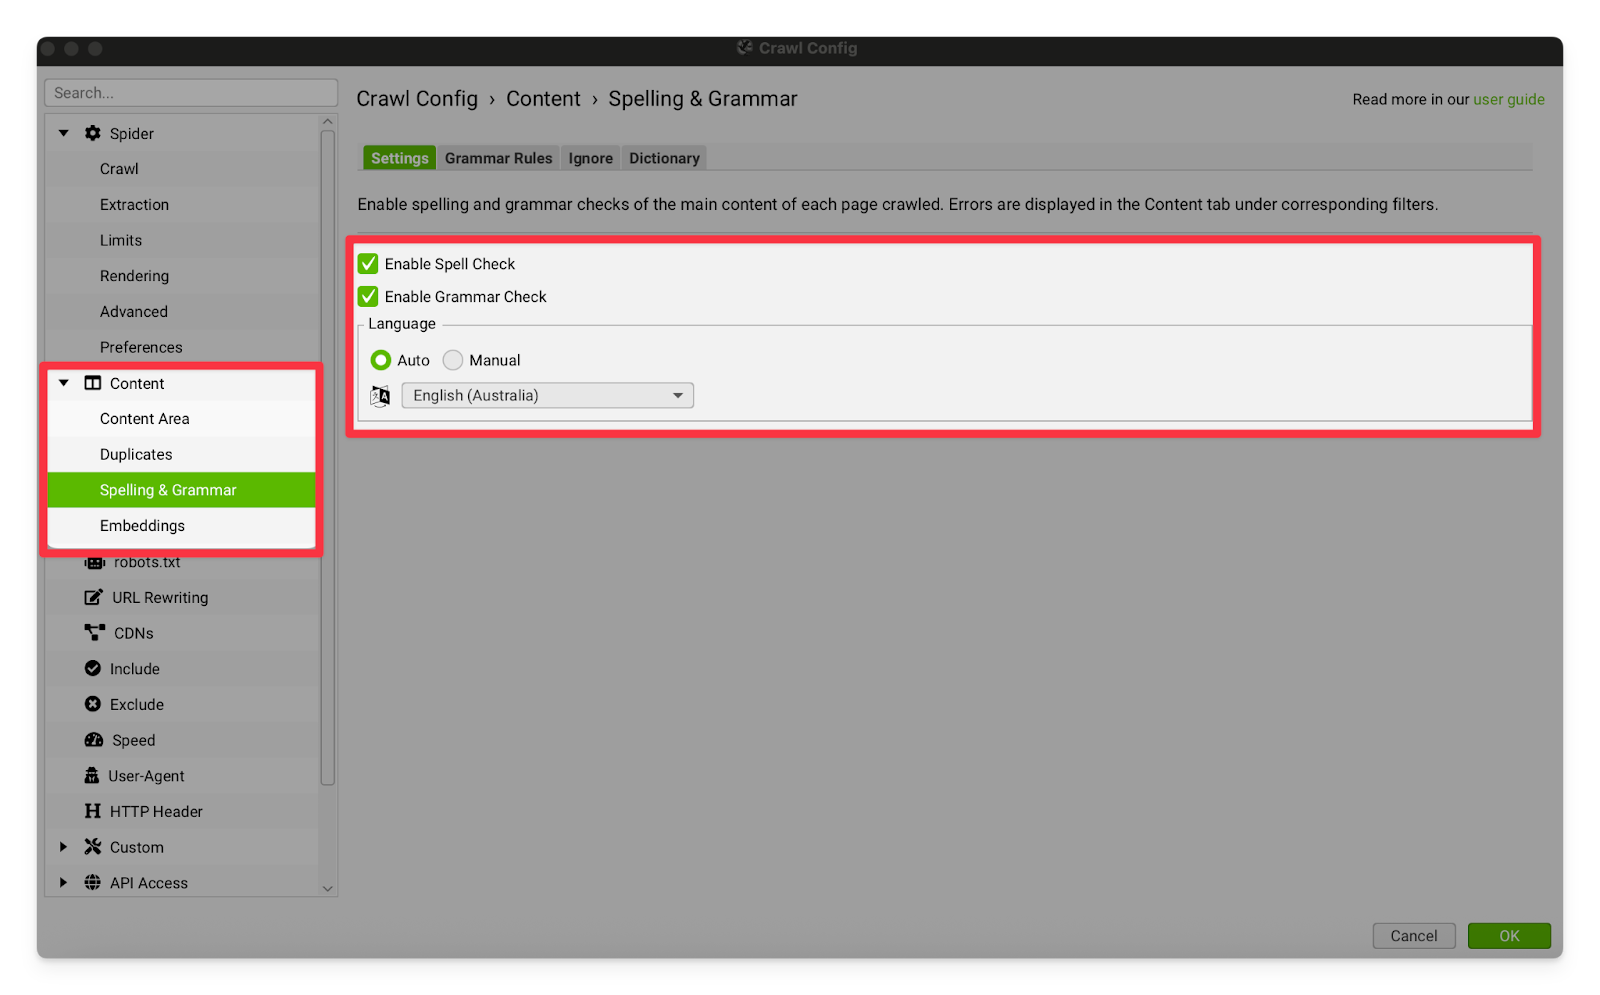1600x995 pixels.
Task: Click the sidebar Search field
Action: coord(190,93)
